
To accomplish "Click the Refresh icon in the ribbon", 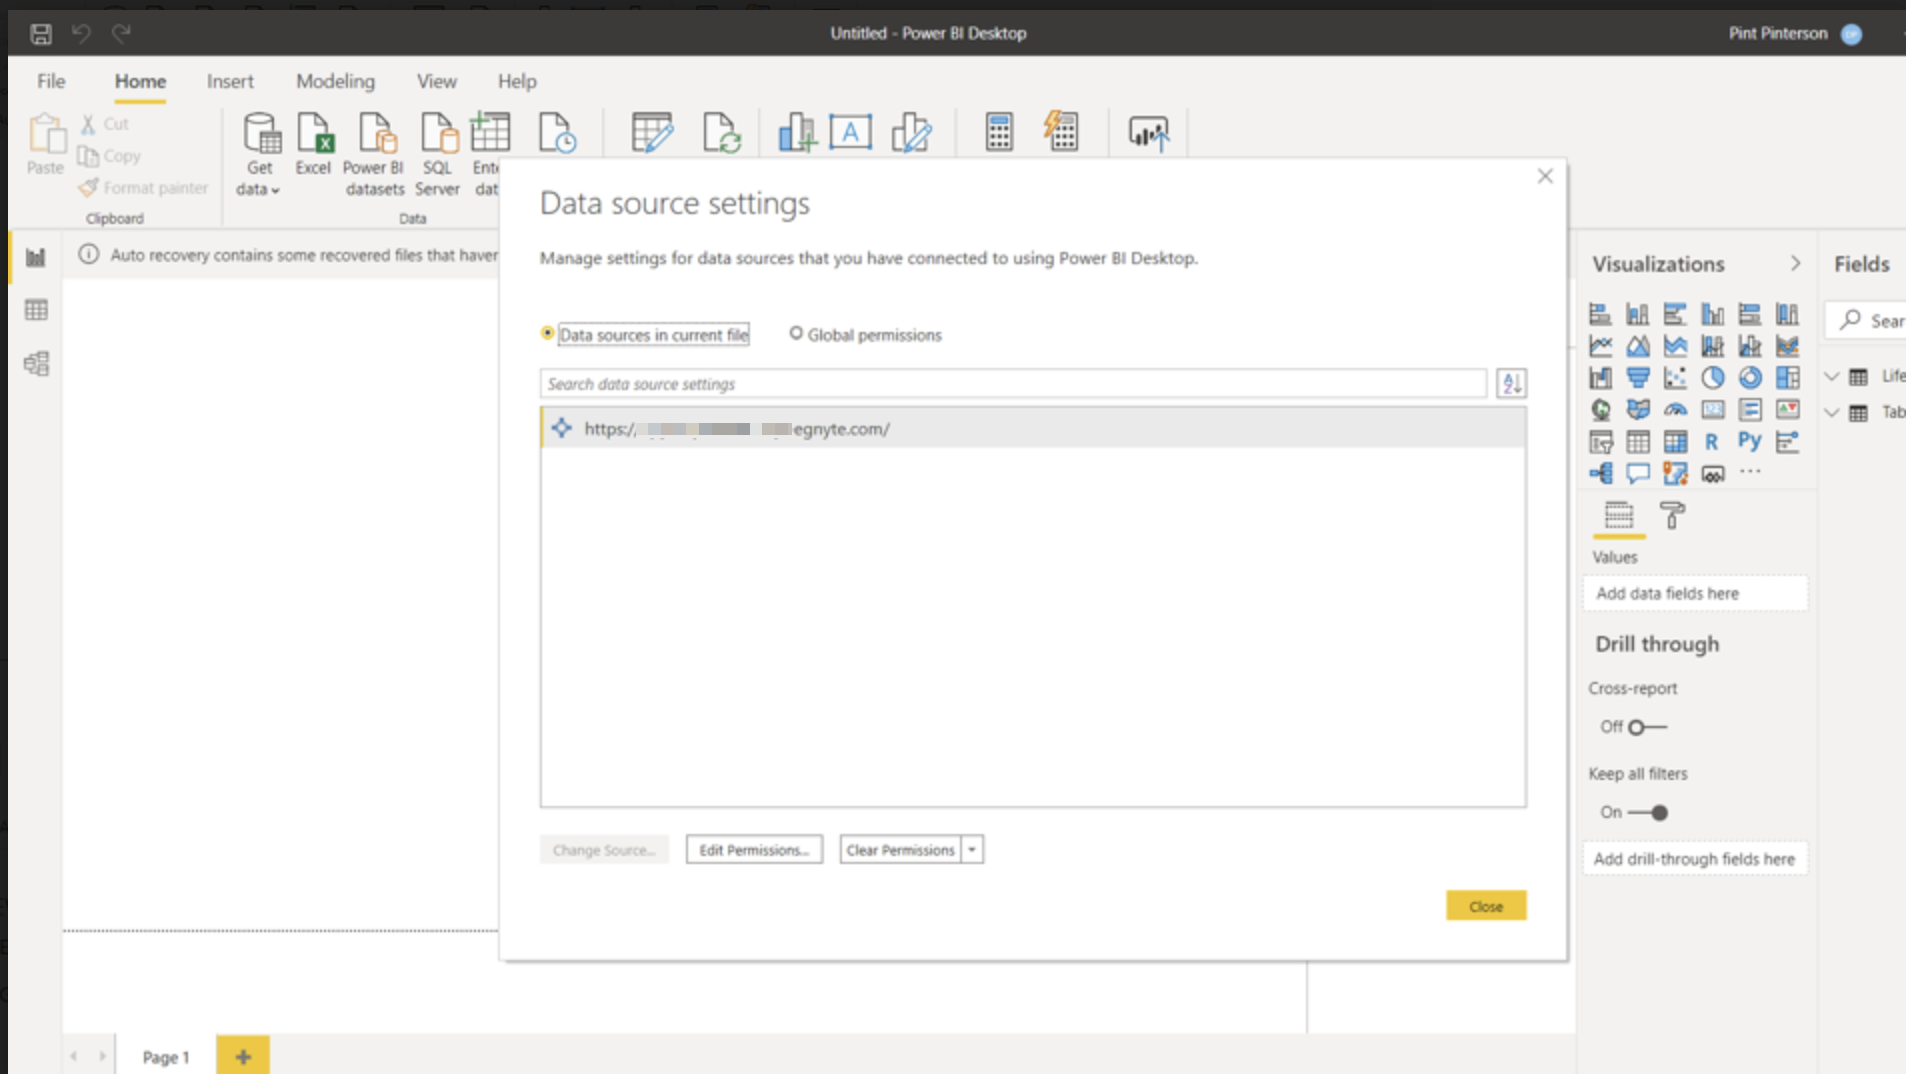I will point(721,132).
